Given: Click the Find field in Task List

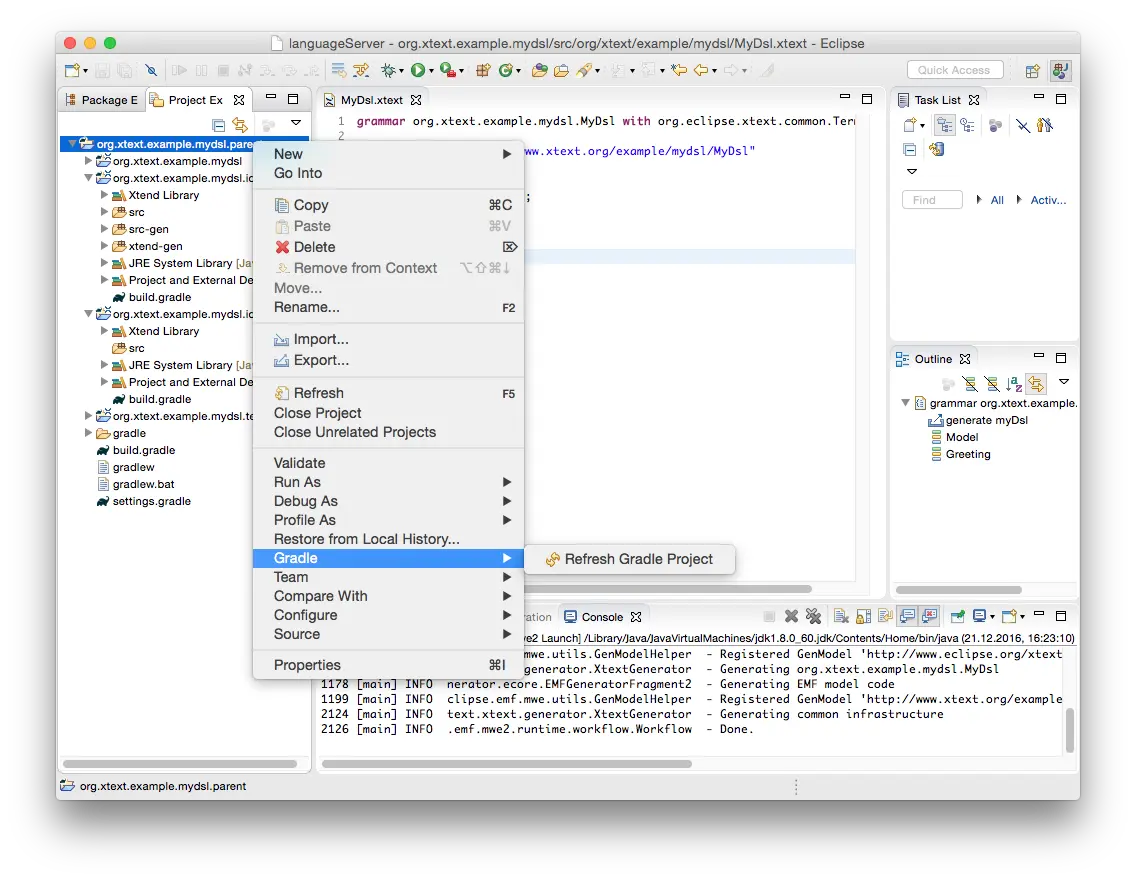Looking at the screenshot, I should click(932, 200).
